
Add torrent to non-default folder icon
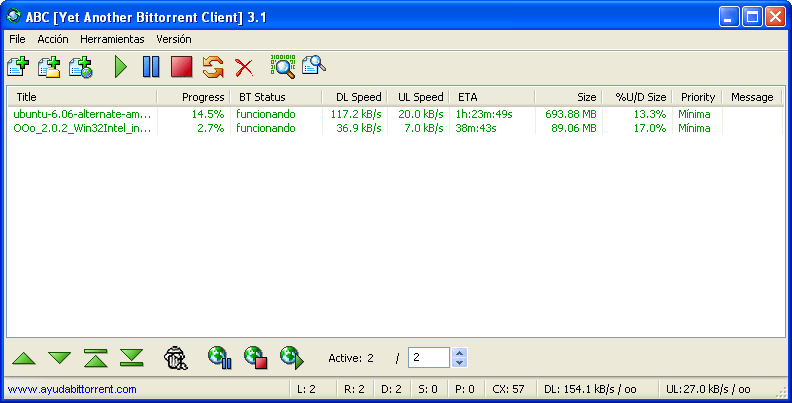coord(50,67)
